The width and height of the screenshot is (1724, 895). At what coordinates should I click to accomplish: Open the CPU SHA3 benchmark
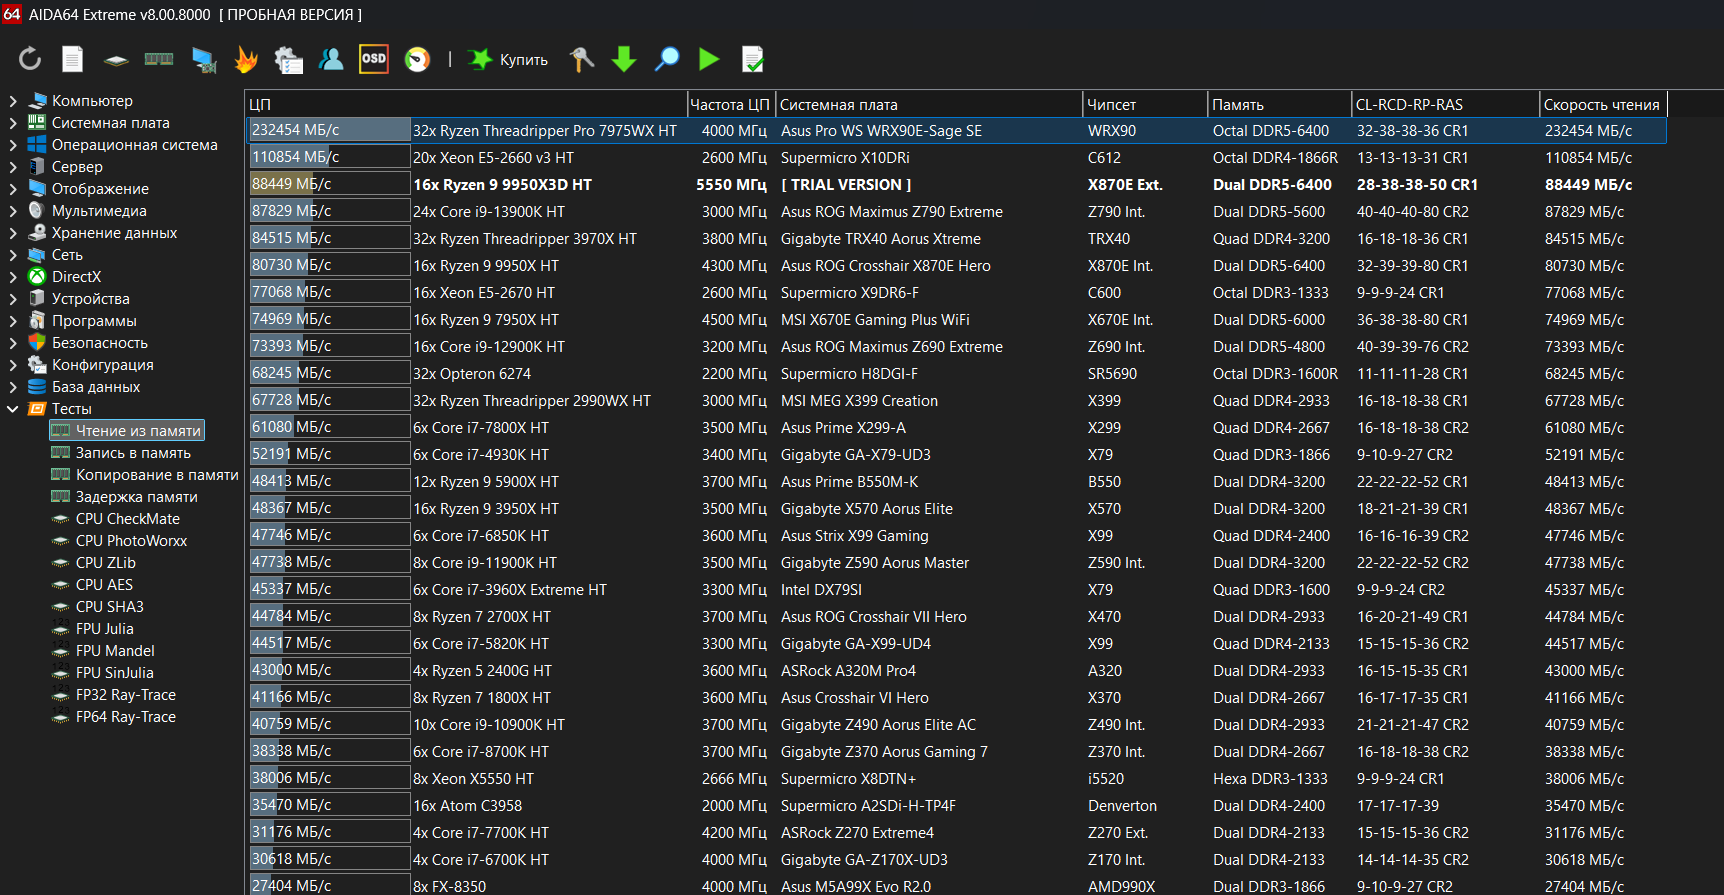98,607
